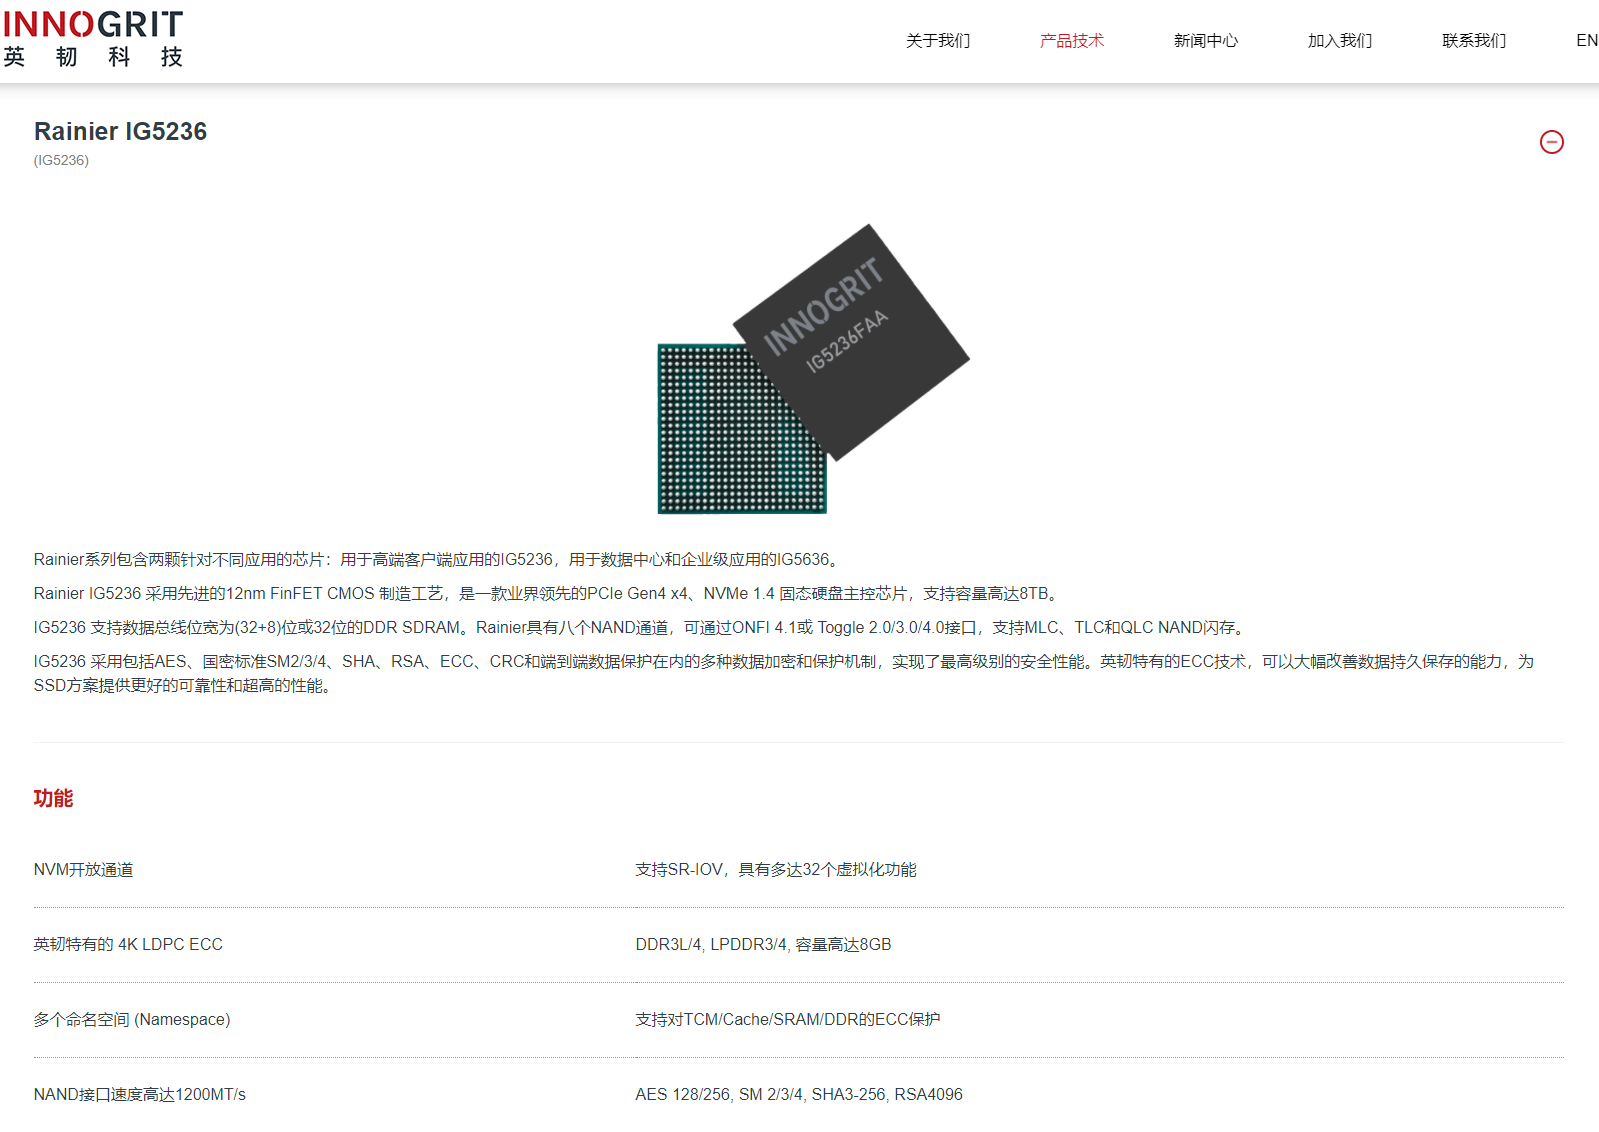Collapse the Rainier IG5236 section with minus icon
Image resolution: width=1599 pixels, height=1132 pixels.
tap(1551, 142)
